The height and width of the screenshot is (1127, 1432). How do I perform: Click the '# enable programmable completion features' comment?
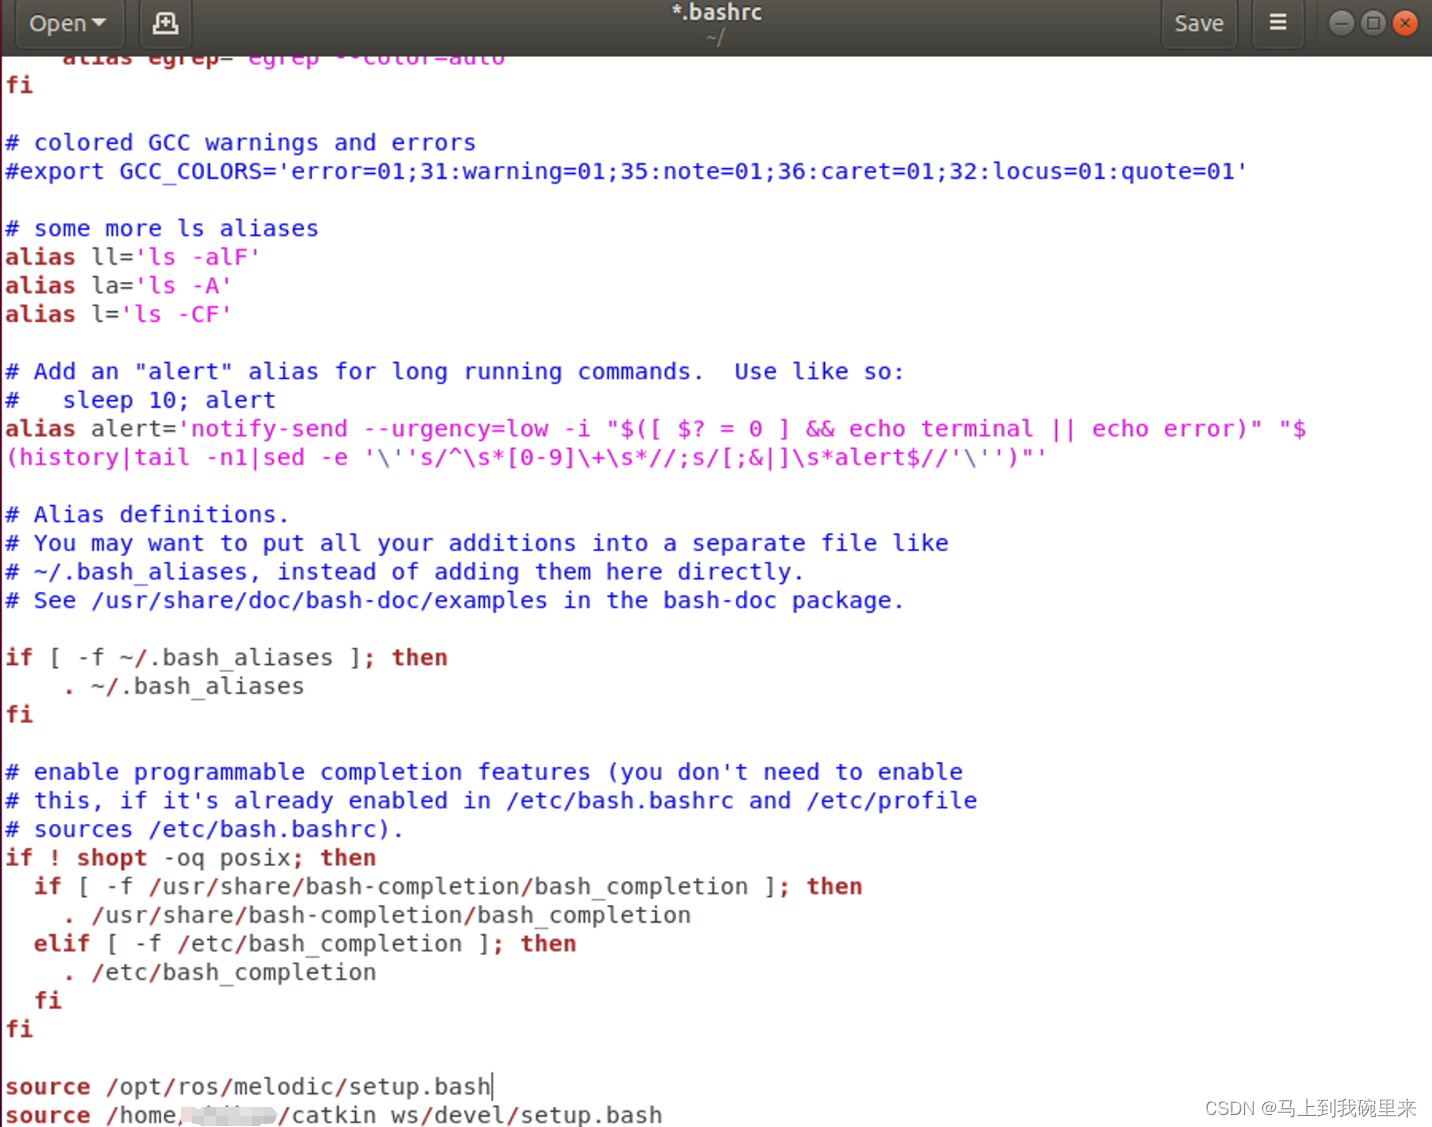pyautogui.click(x=484, y=772)
